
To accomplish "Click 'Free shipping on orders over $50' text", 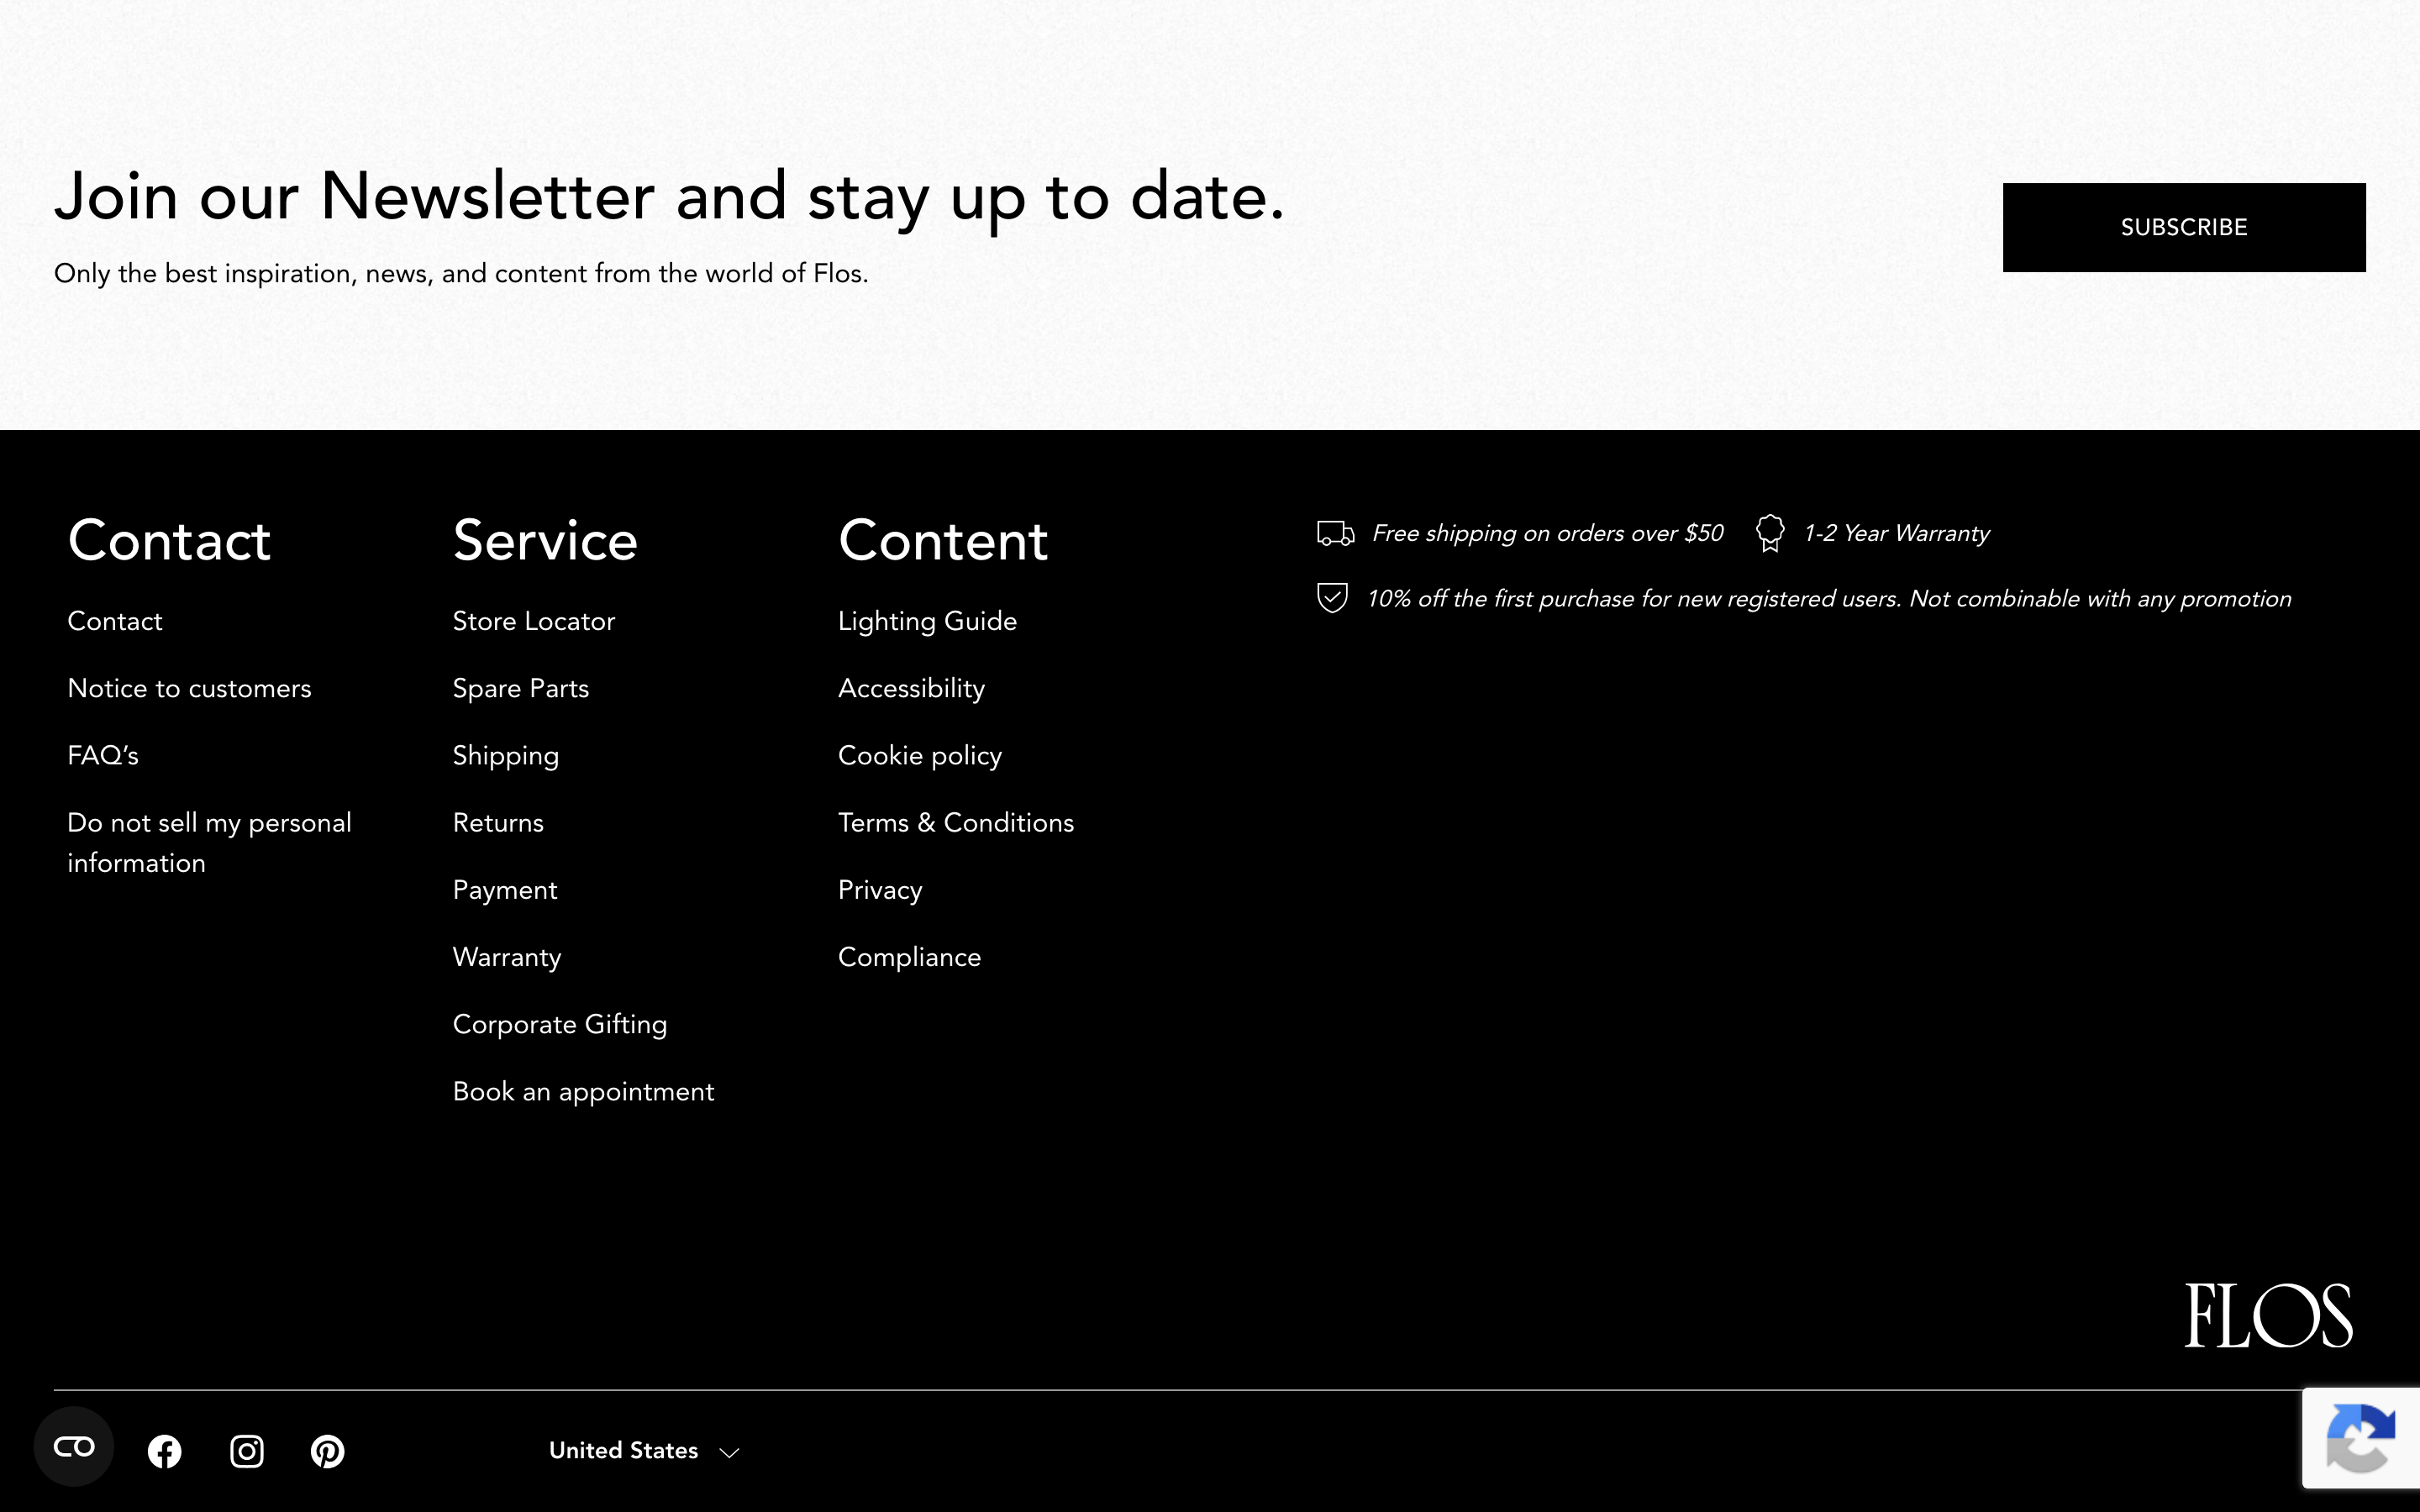I will [1548, 533].
